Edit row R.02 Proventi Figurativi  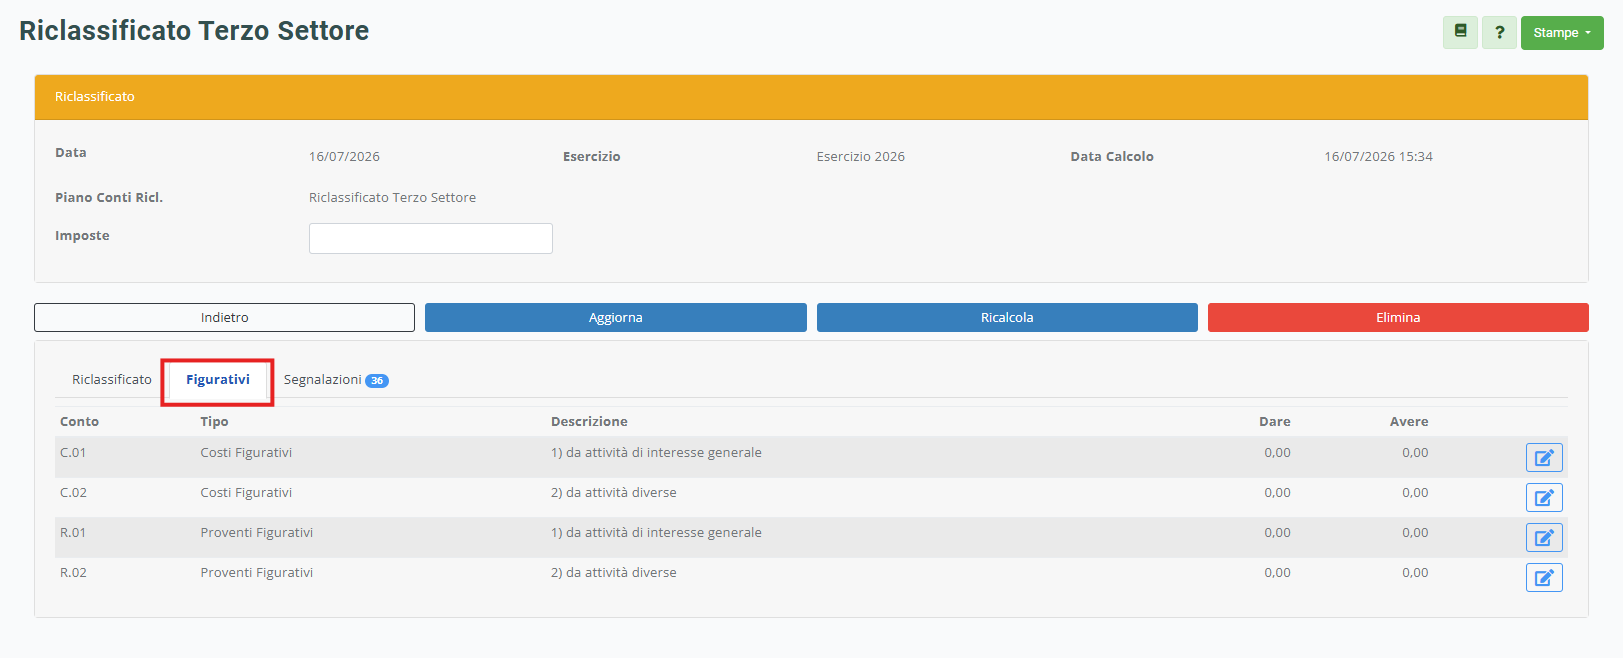point(1544,577)
